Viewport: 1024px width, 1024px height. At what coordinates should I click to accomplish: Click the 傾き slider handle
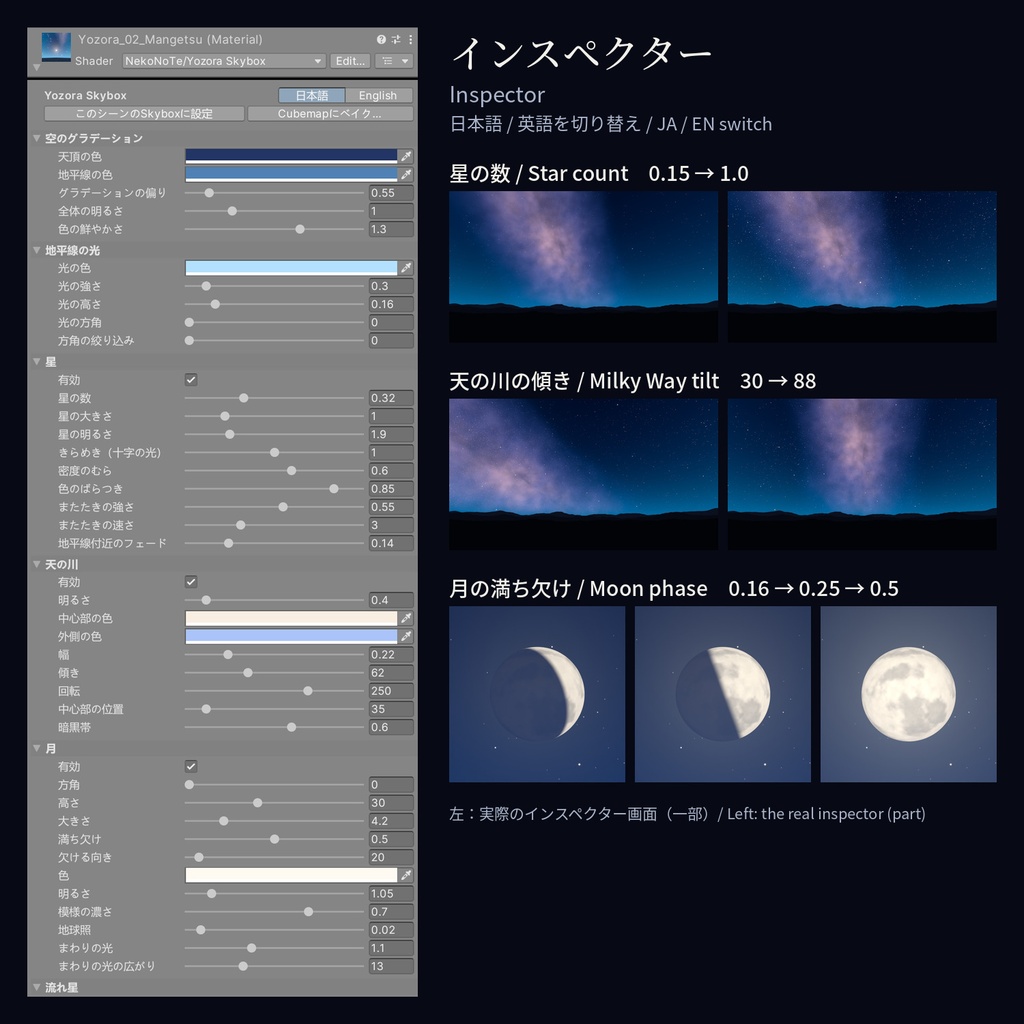coord(248,673)
